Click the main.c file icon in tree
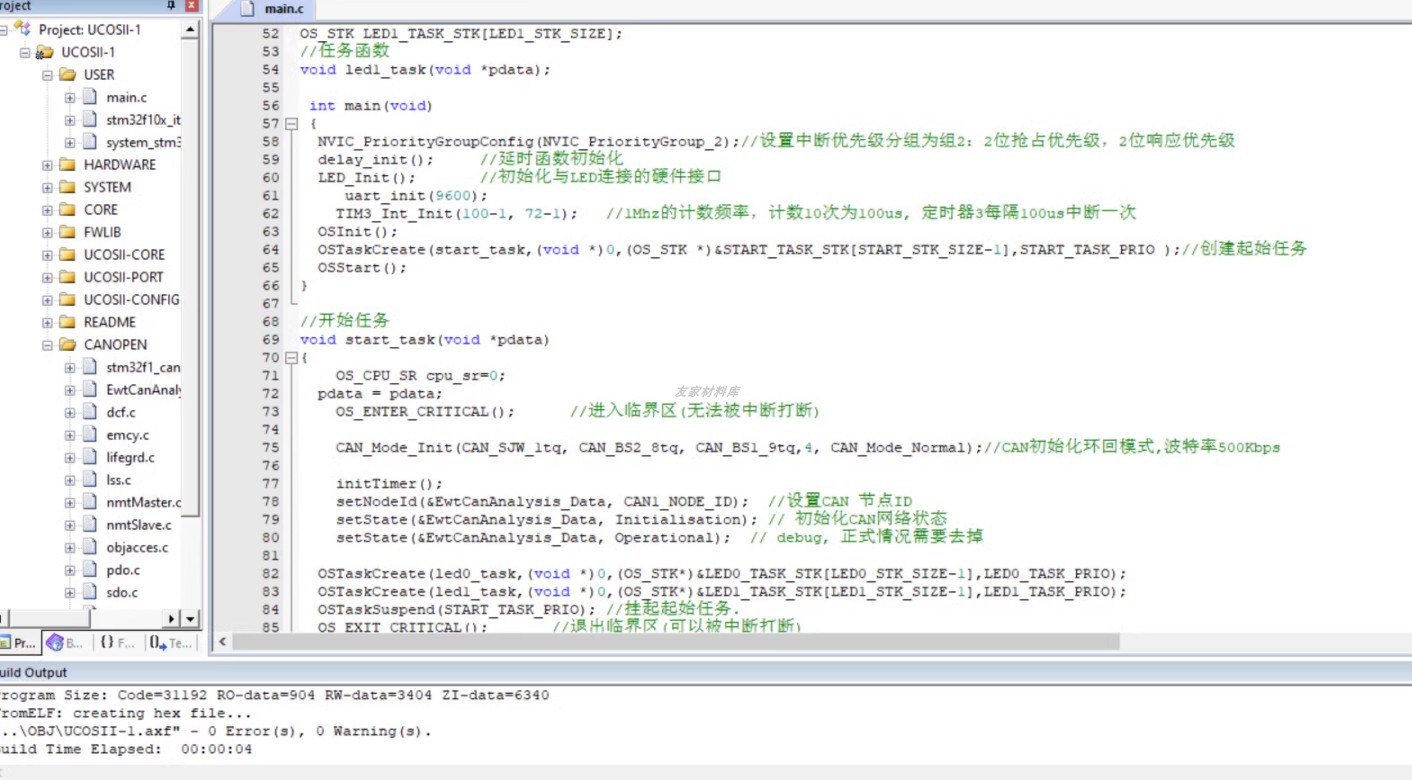 (x=90, y=97)
